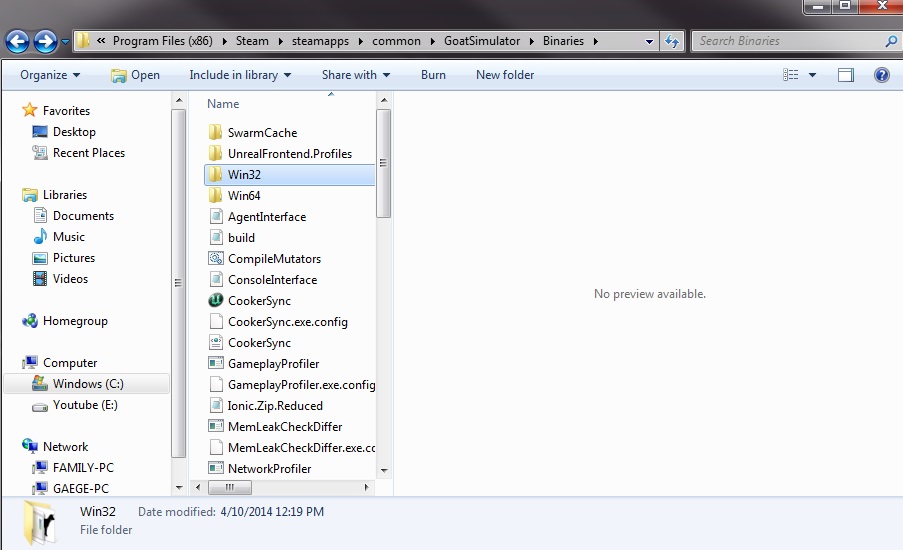Click New folder button
903x550 pixels.
coord(505,75)
